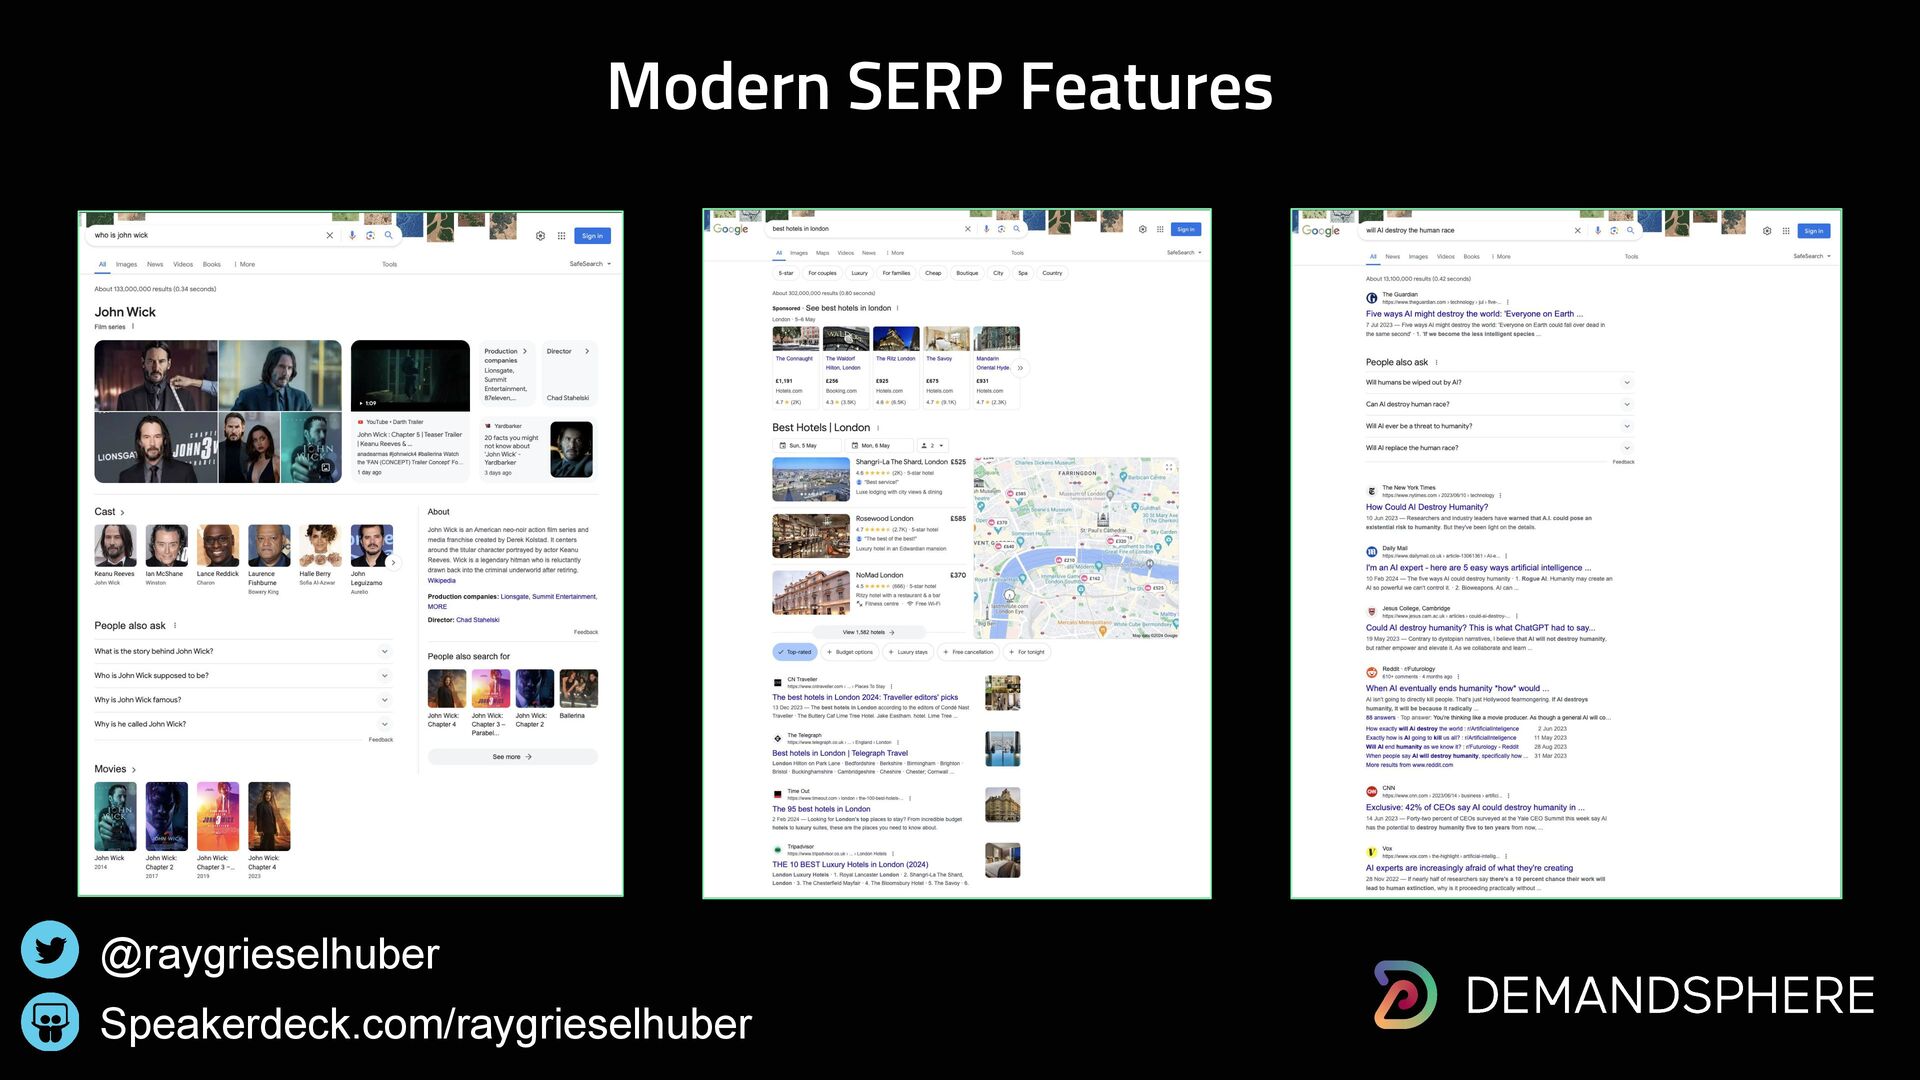Click Google Lens icon in hotels search bar
This screenshot has width=1920, height=1080.
[x=1001, y=229]
